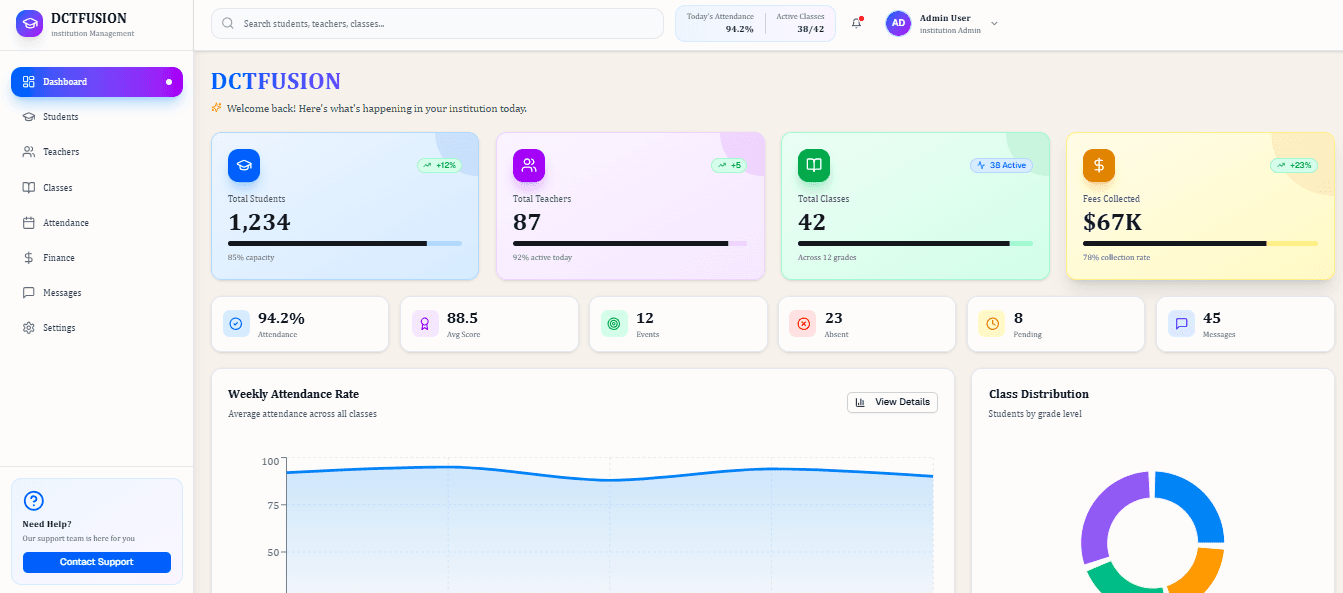Click the Absent red cross icon

pos(803,324)
